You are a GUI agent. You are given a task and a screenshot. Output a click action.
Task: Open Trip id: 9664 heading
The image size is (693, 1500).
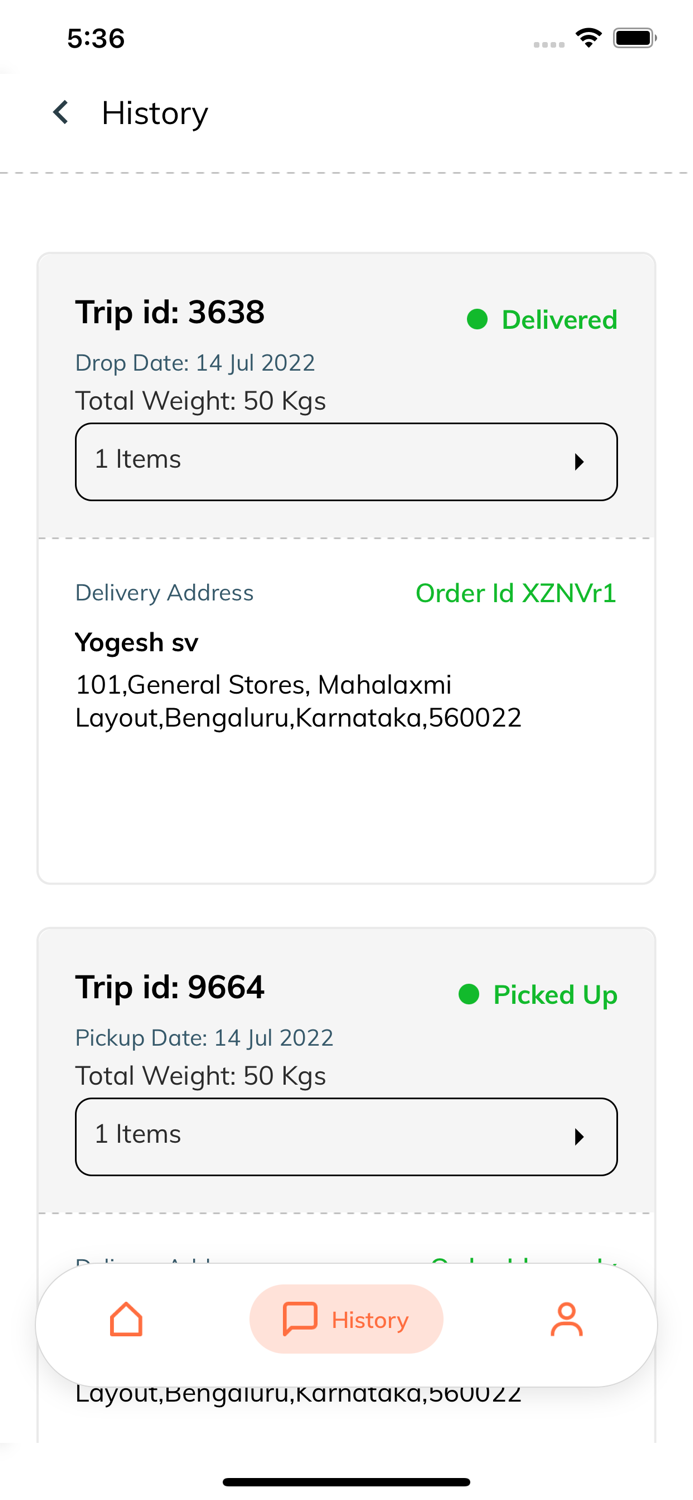pos(170,987)
